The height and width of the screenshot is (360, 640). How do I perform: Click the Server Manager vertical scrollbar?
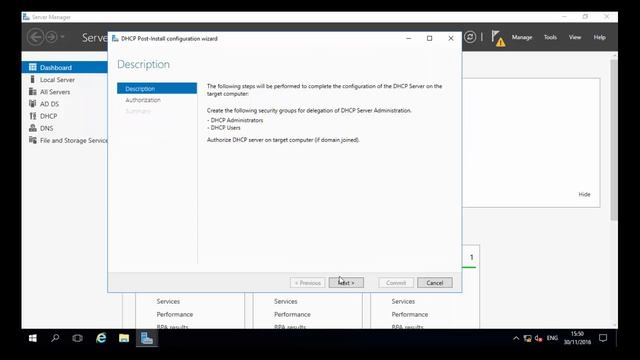pos(613,140)
